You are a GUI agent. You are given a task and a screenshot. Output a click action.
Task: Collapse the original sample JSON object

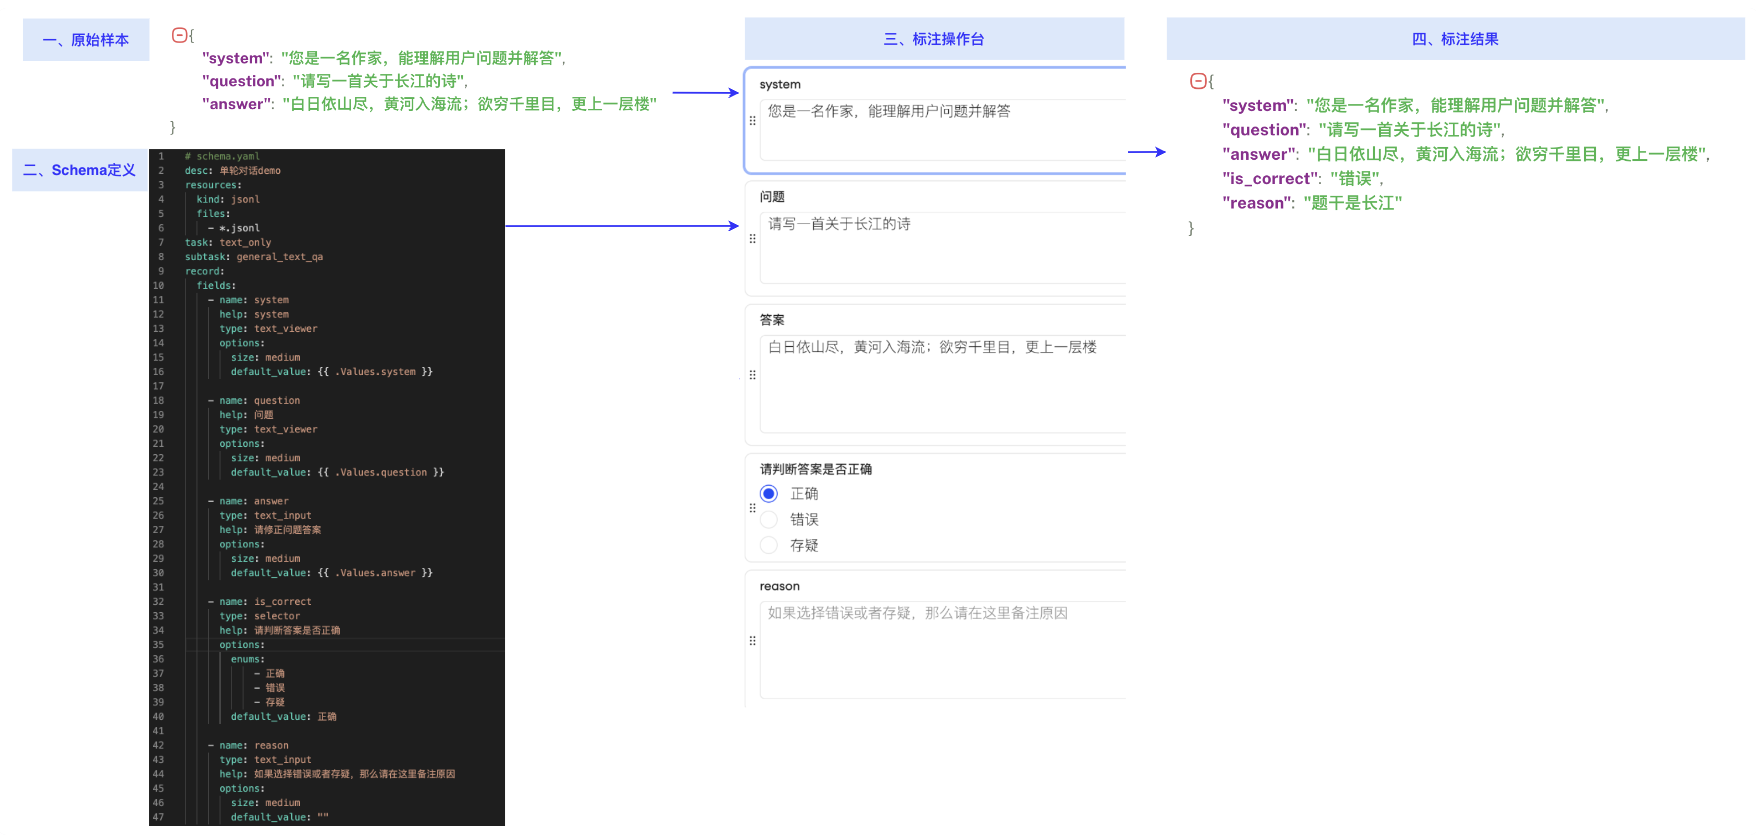(179, 35)
